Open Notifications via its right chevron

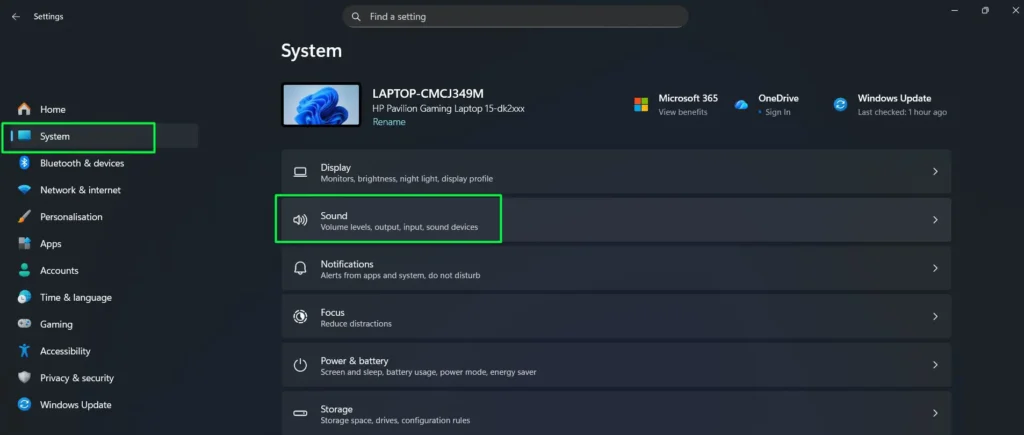tap(935, 268)
